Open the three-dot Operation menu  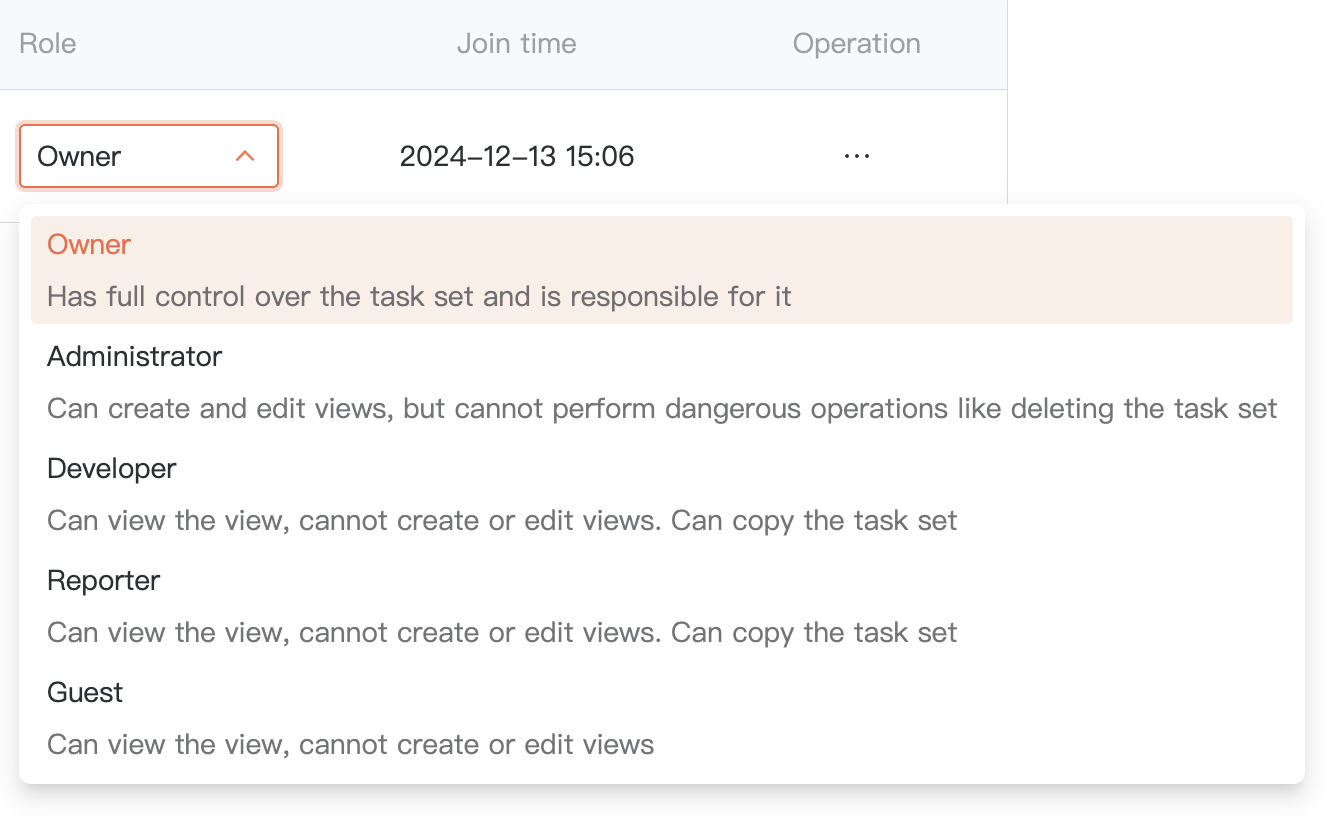point(856,156)
